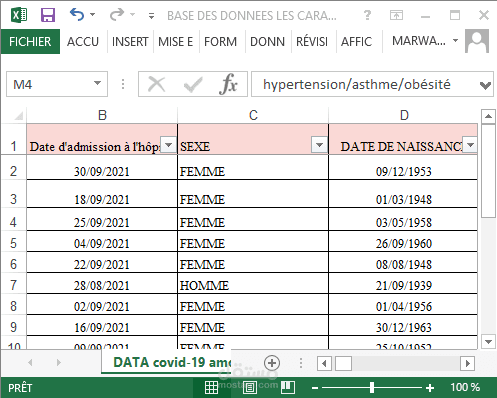Select cell with 30/09/2021
Viewport: 497px width, 398px height.
(x=102, y=167)
